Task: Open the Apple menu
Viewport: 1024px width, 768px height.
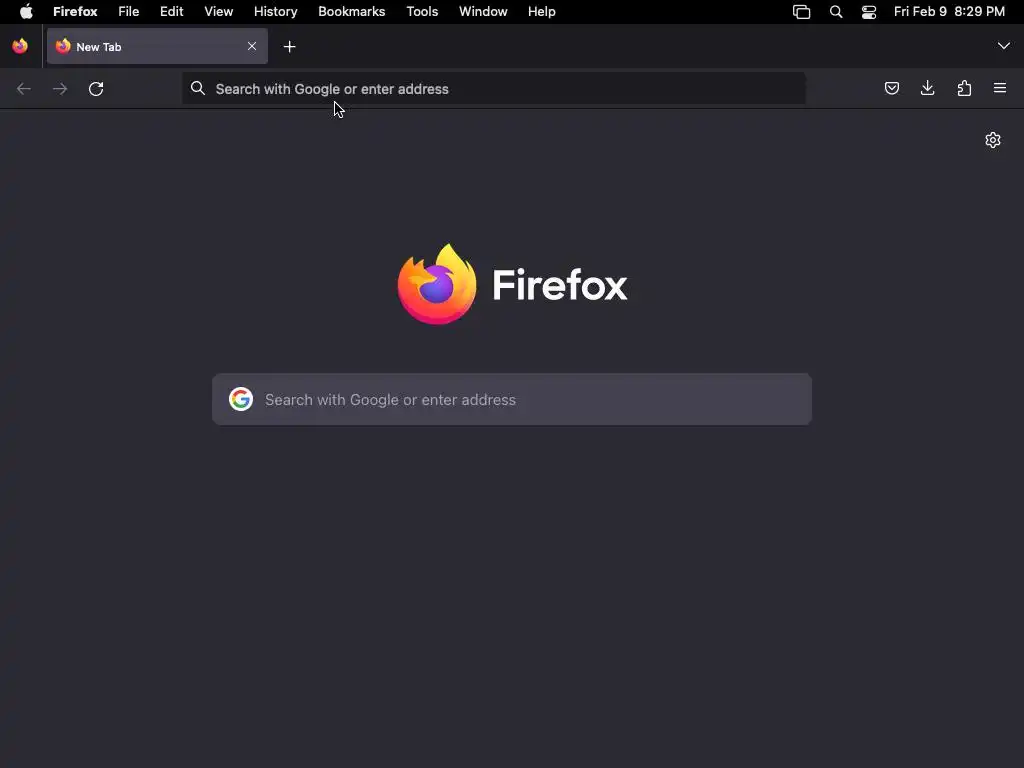Action: [26, 12]
